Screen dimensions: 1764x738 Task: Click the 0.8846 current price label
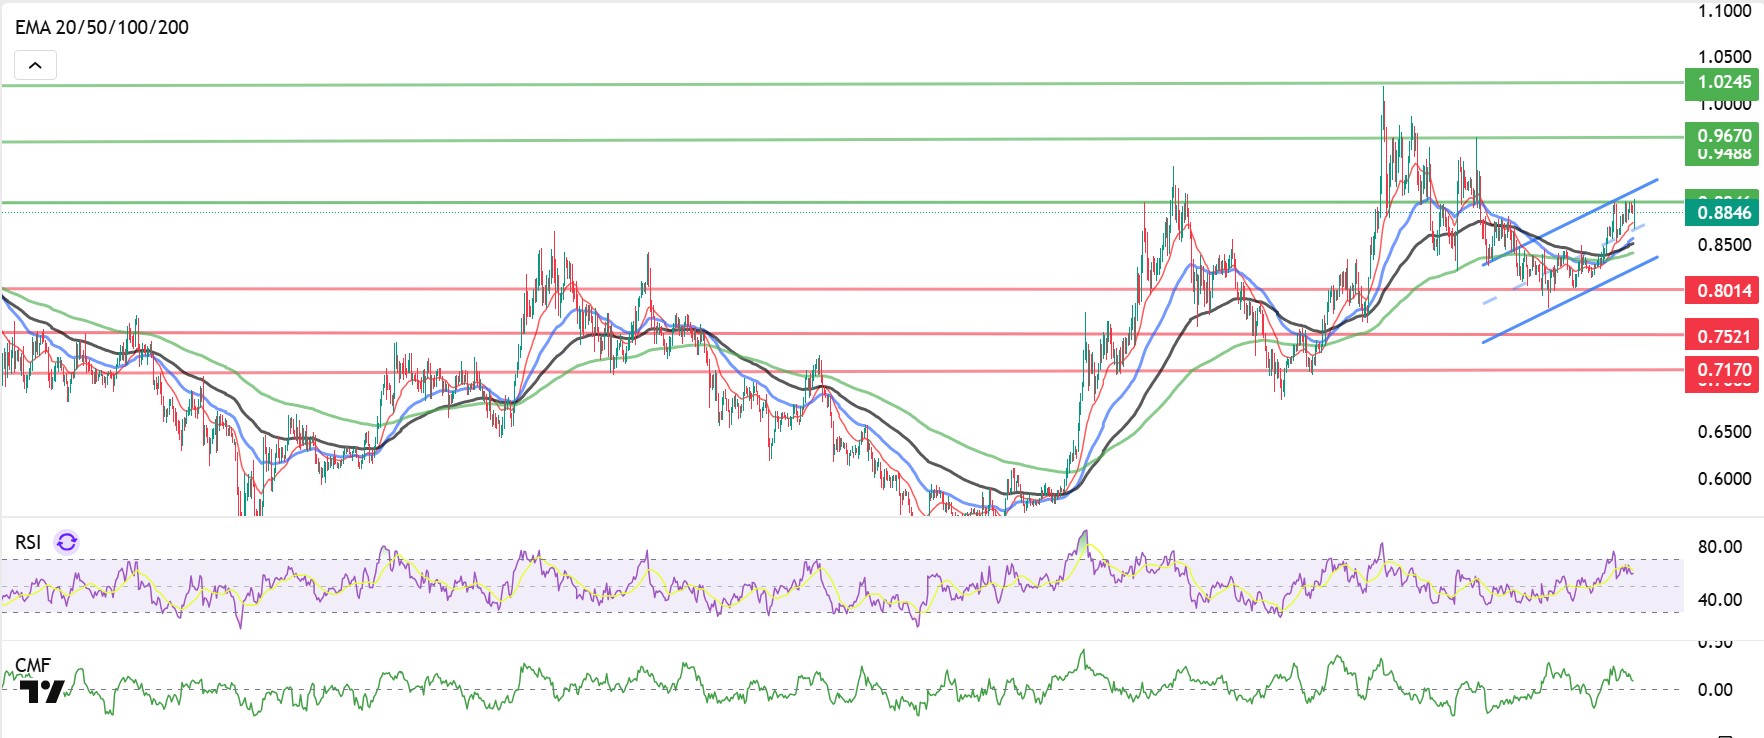1722,212
